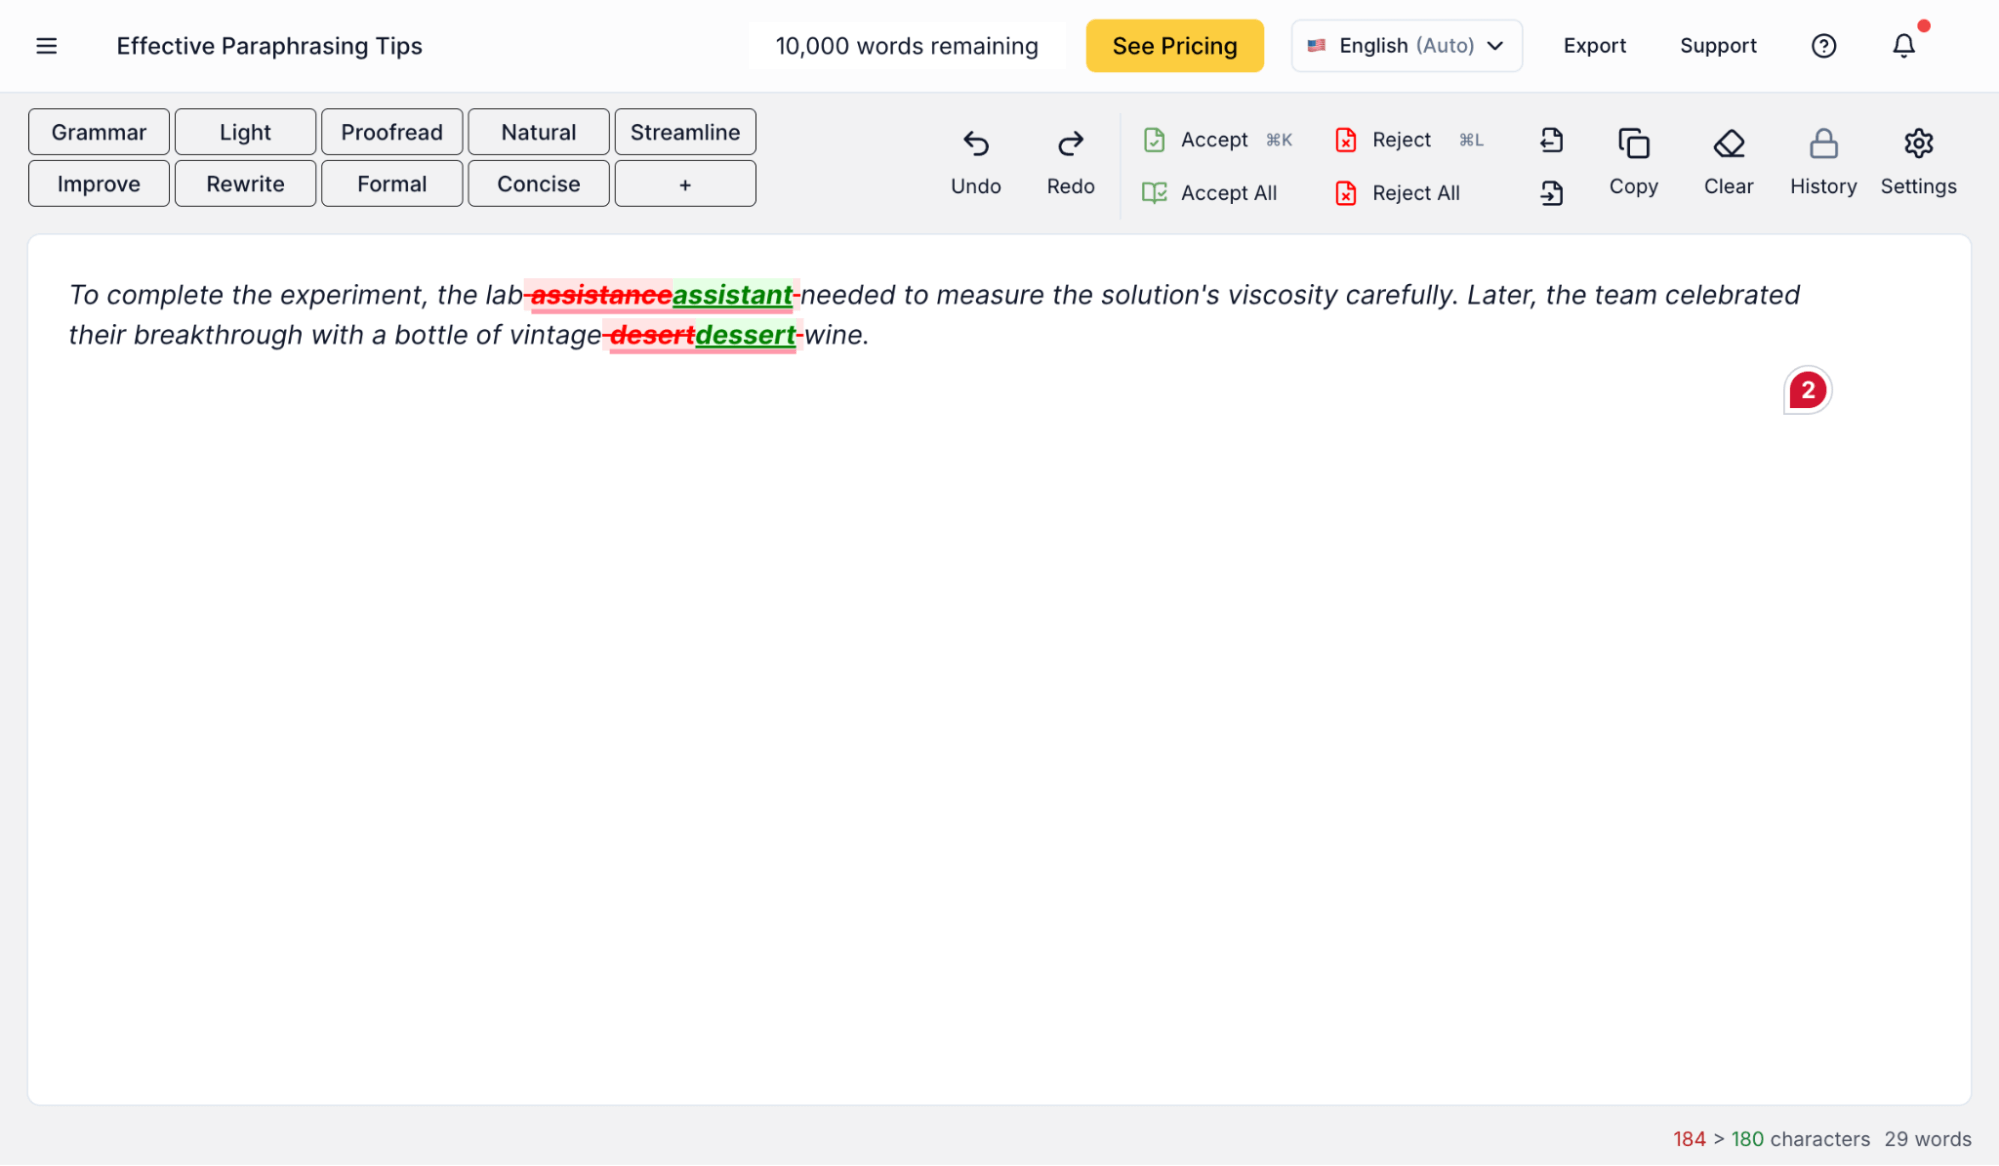Click the inserted word dessert
The image size is (1999, 1166).
point(746,335)
